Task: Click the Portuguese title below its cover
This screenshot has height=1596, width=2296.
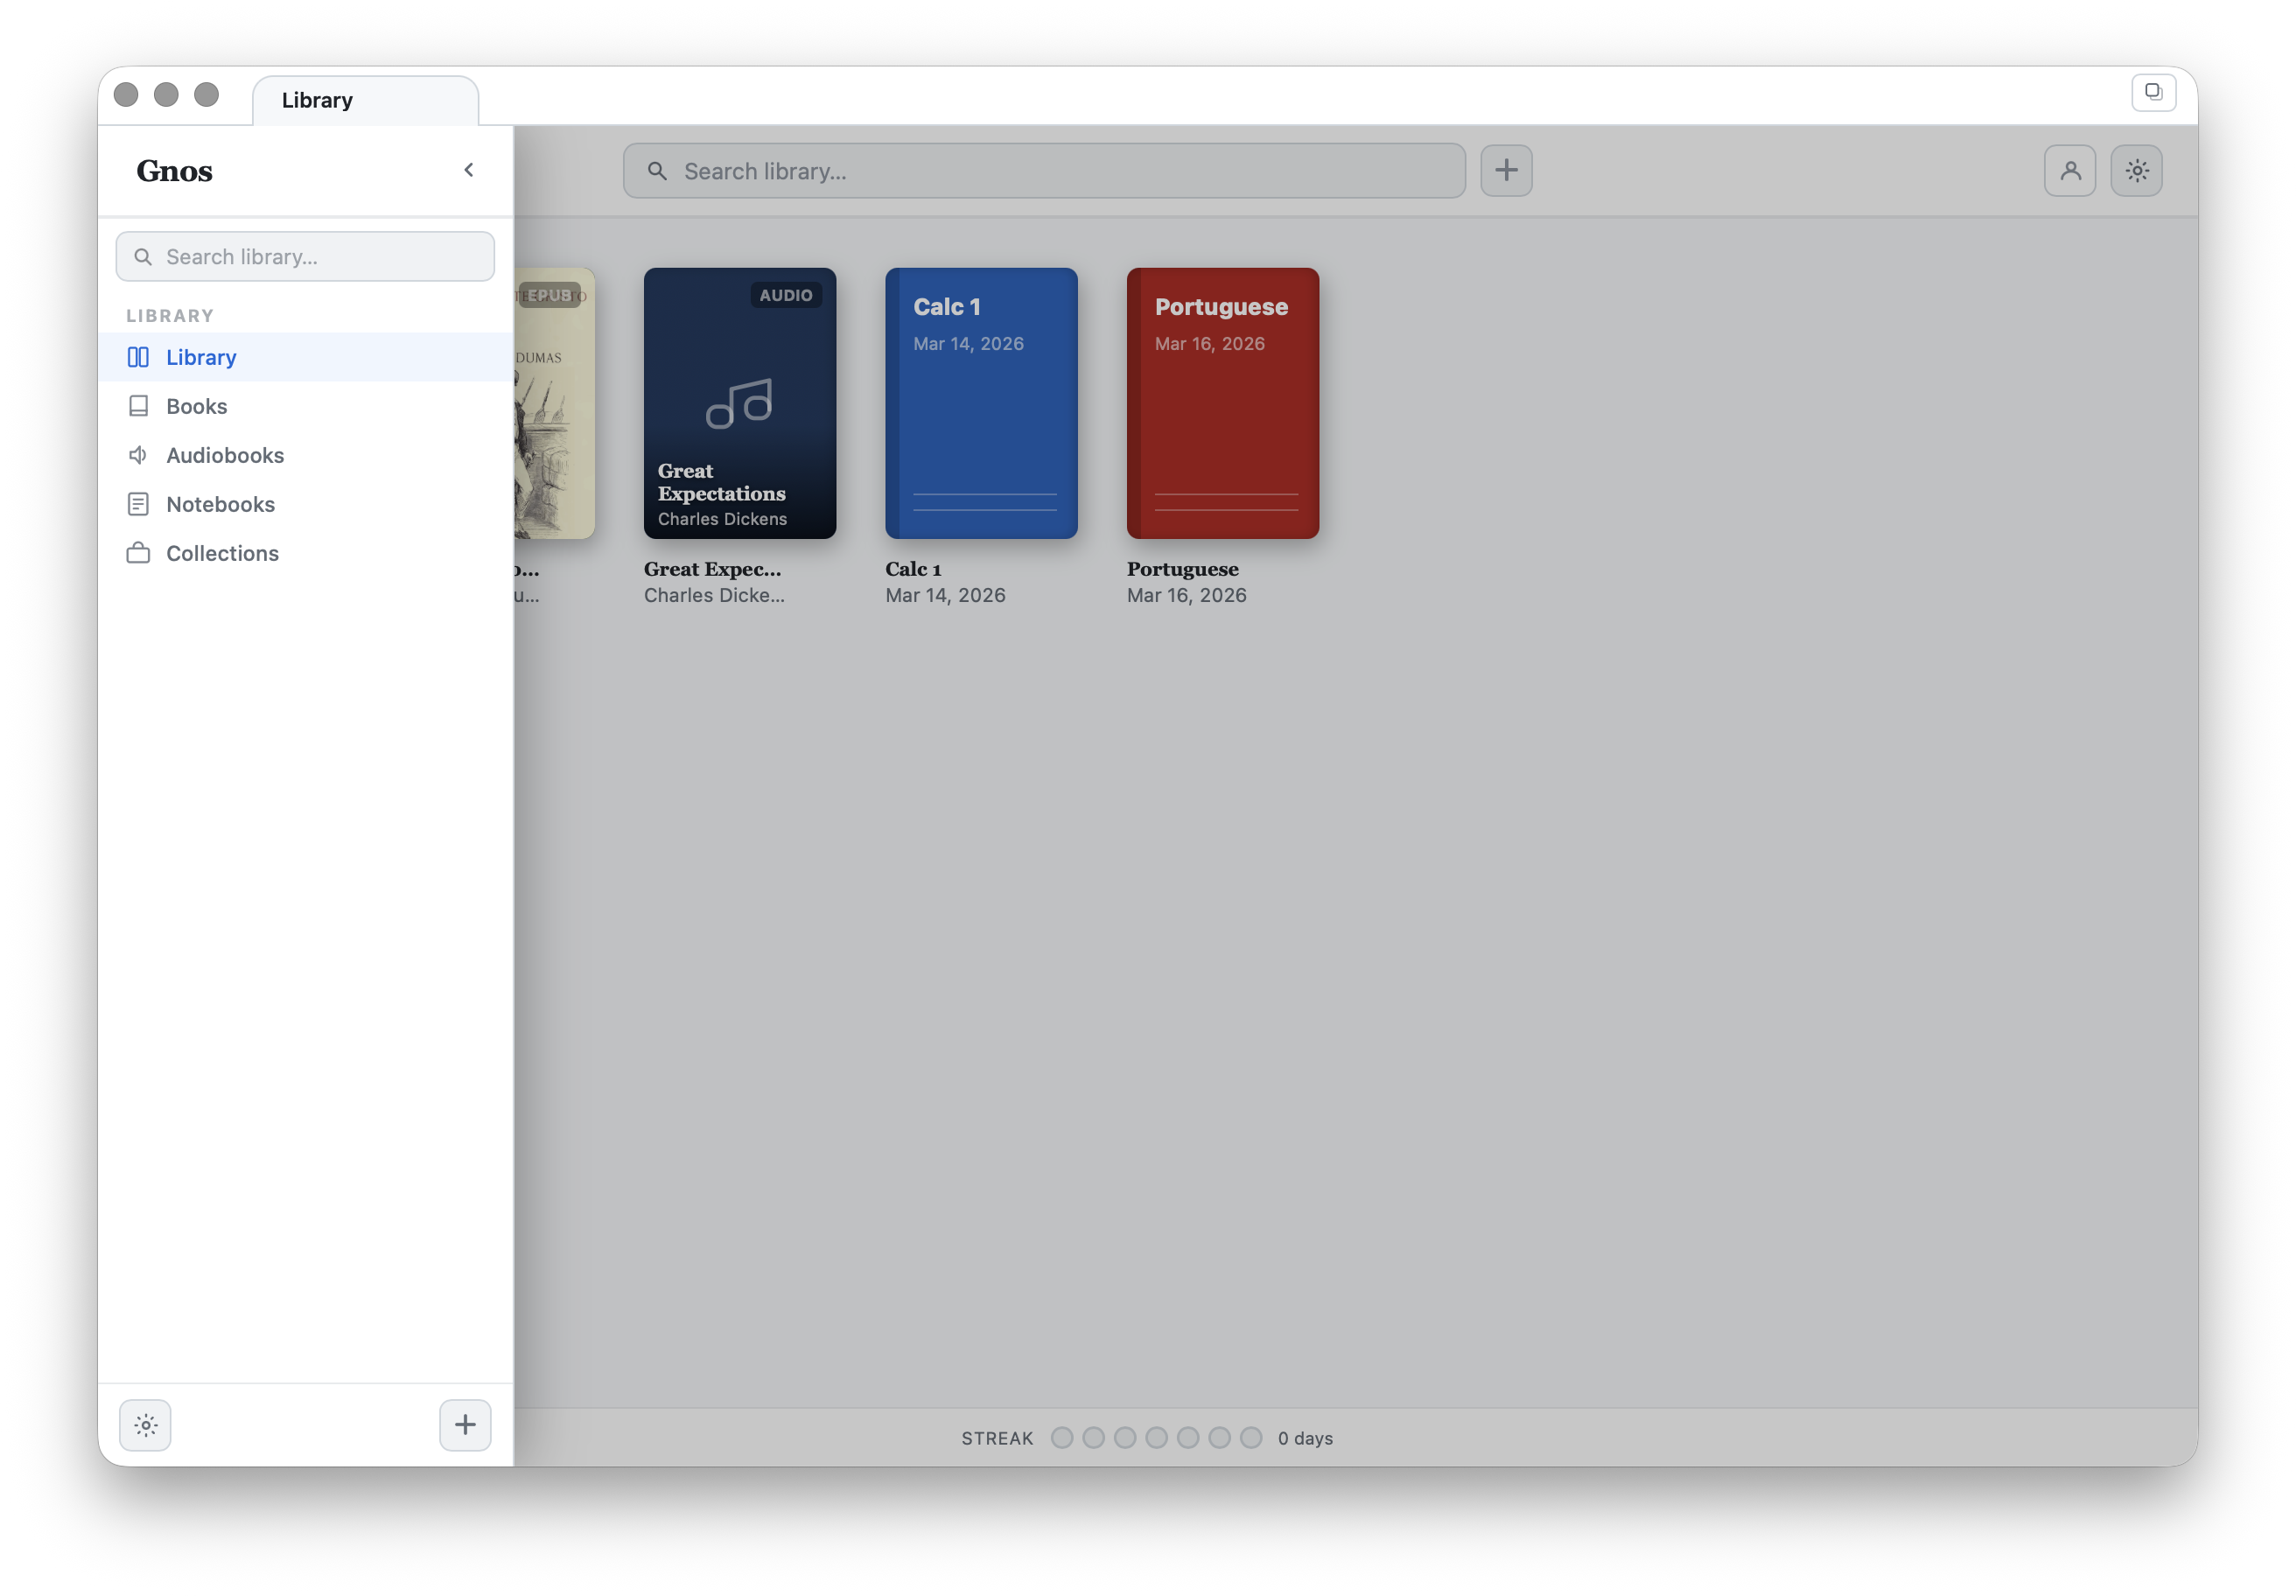Action: pos(1183,569)
